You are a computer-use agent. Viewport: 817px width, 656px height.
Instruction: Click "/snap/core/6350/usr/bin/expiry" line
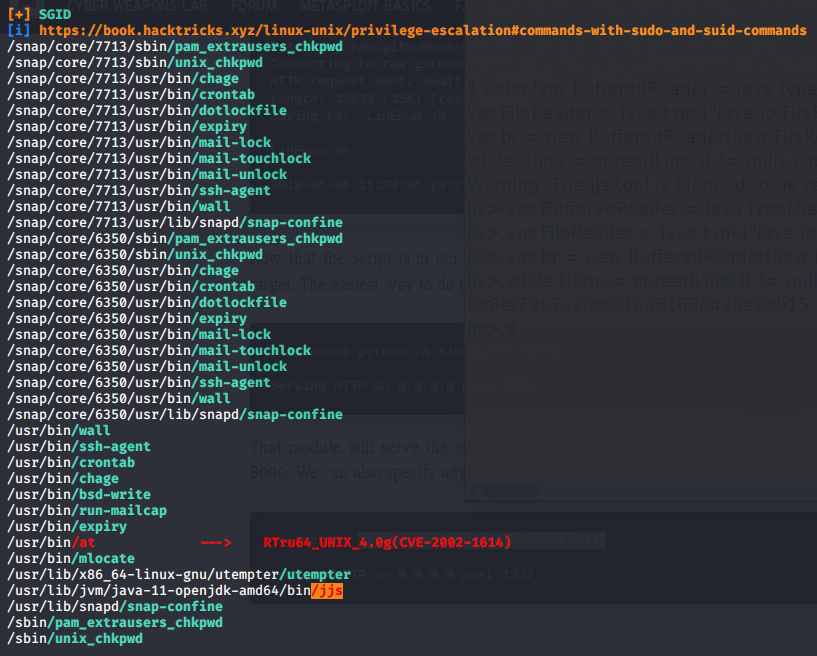127,318
